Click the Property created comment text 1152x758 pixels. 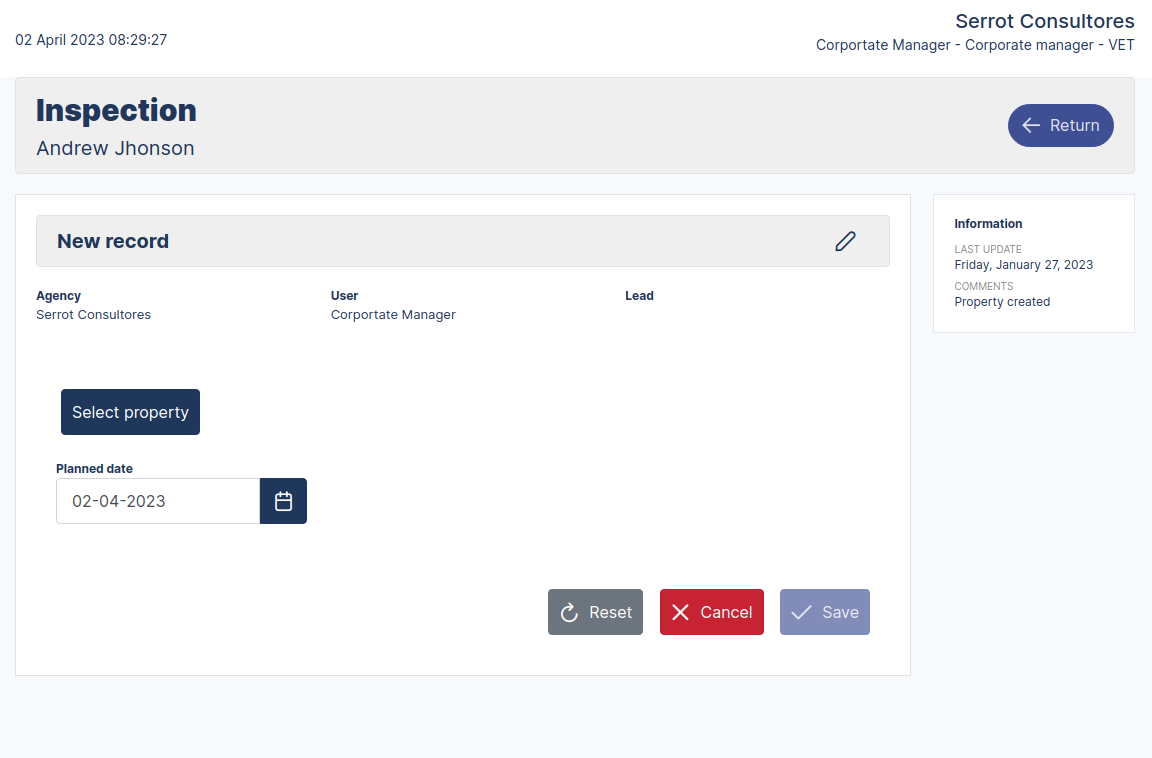click(x=1002, y=302)
